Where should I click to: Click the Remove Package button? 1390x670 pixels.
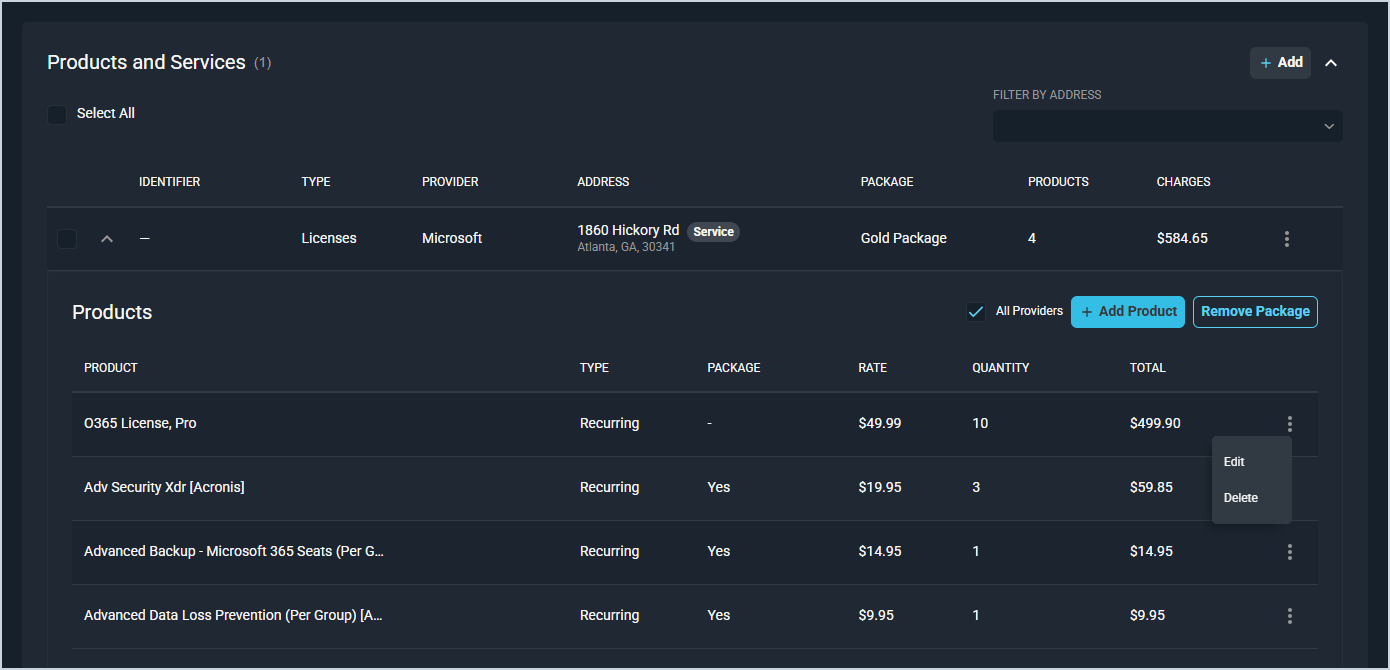point(1255,312)
